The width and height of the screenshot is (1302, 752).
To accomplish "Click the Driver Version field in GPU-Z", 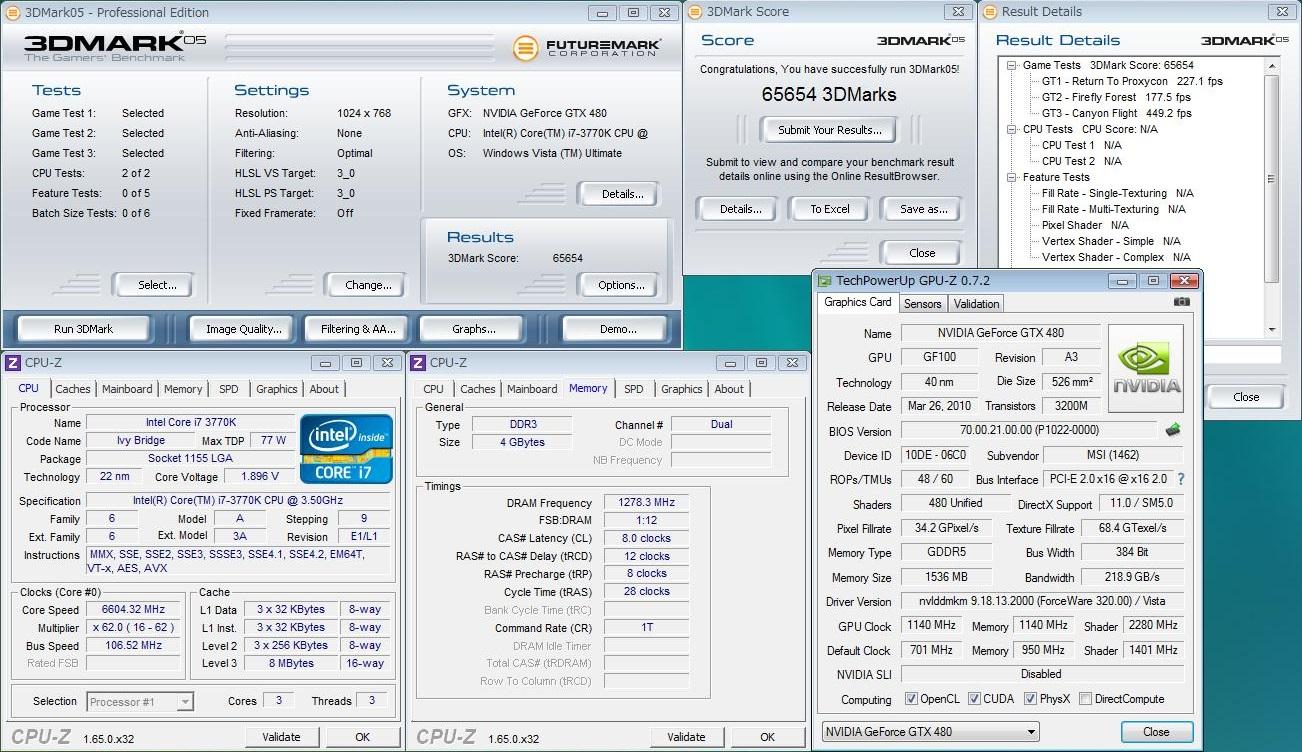I will coord(1042,602).
